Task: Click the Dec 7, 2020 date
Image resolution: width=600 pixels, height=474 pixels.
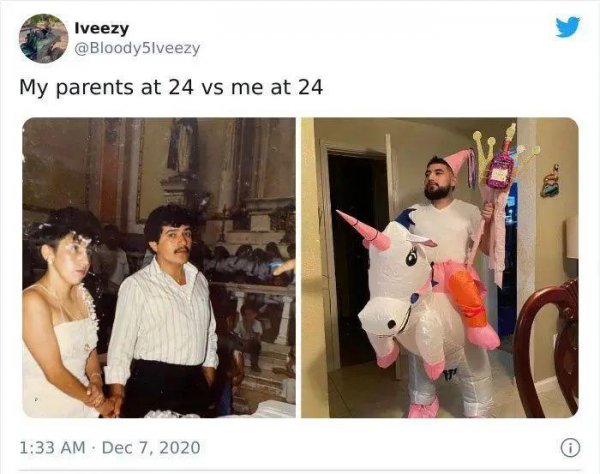Action: pyautogui.click(x=151, y=448)
